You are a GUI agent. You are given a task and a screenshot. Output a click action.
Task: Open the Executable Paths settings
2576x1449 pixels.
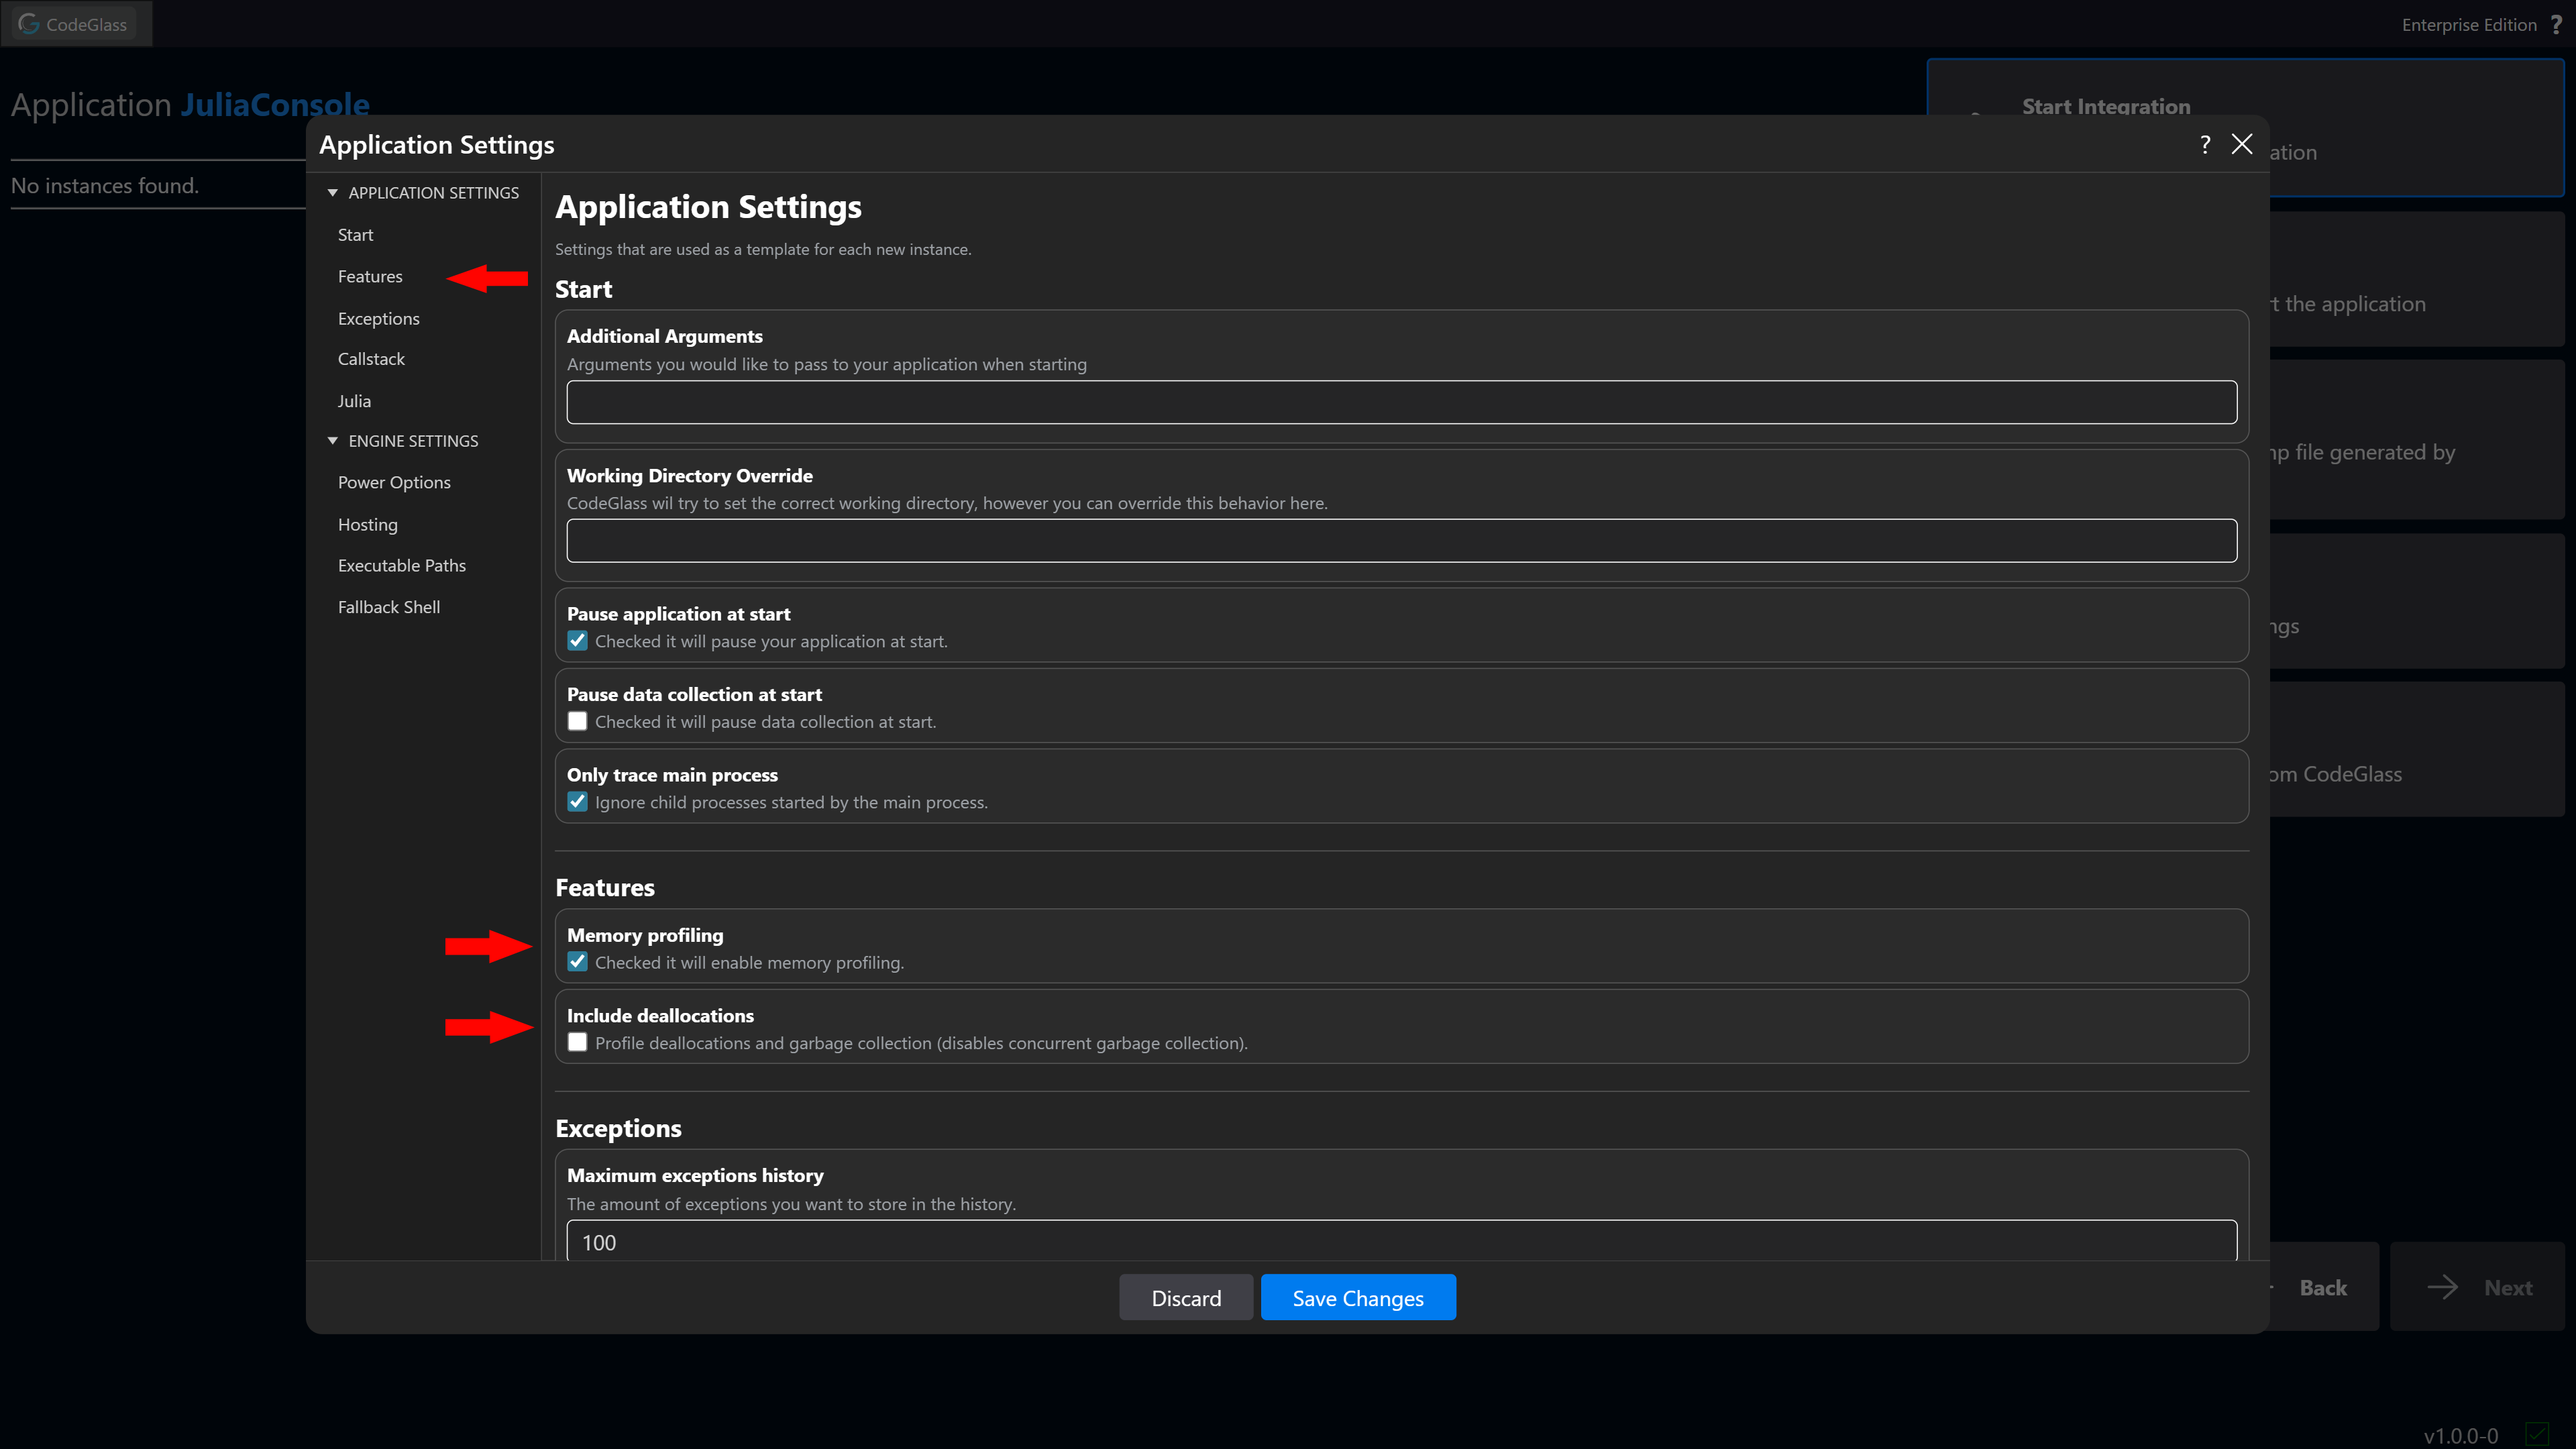point(401,565)
